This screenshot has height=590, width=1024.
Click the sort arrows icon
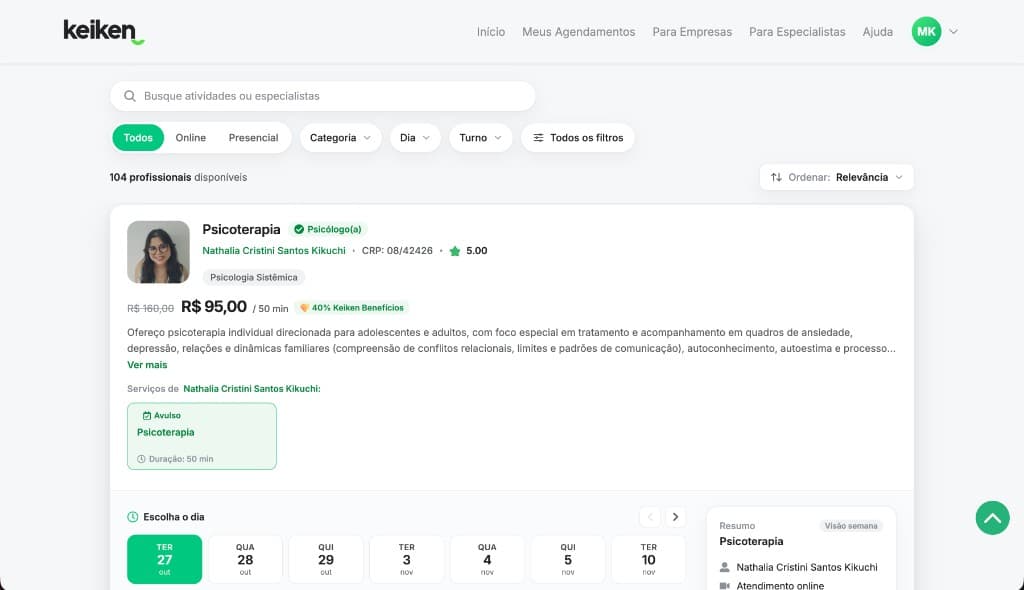(776, 177)
